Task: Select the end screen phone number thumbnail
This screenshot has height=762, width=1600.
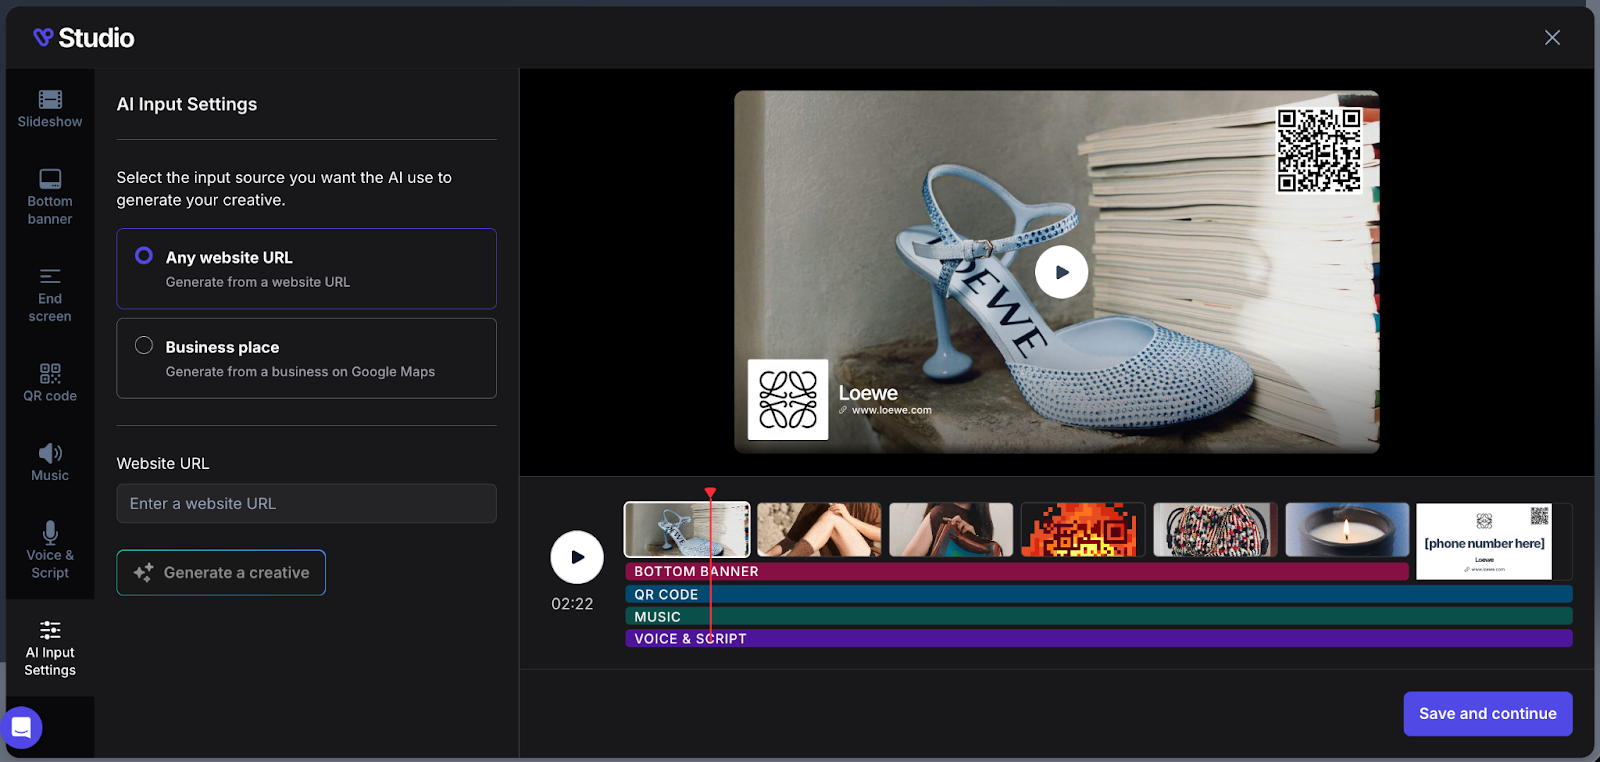Action: pyautogui.click(x=1484, y=541)
